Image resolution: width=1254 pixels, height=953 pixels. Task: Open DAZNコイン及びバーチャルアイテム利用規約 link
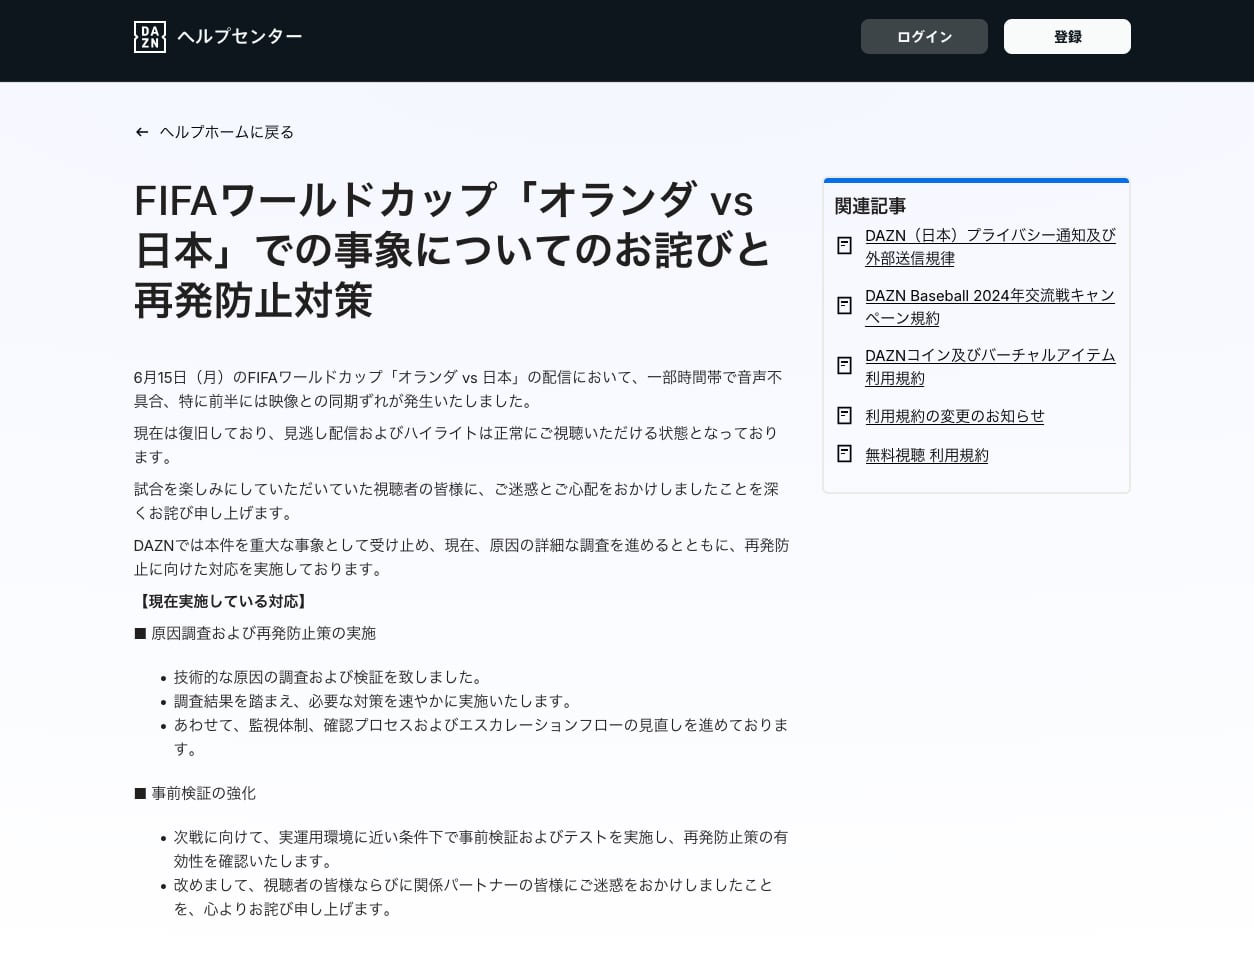click(x=990, y=367)
